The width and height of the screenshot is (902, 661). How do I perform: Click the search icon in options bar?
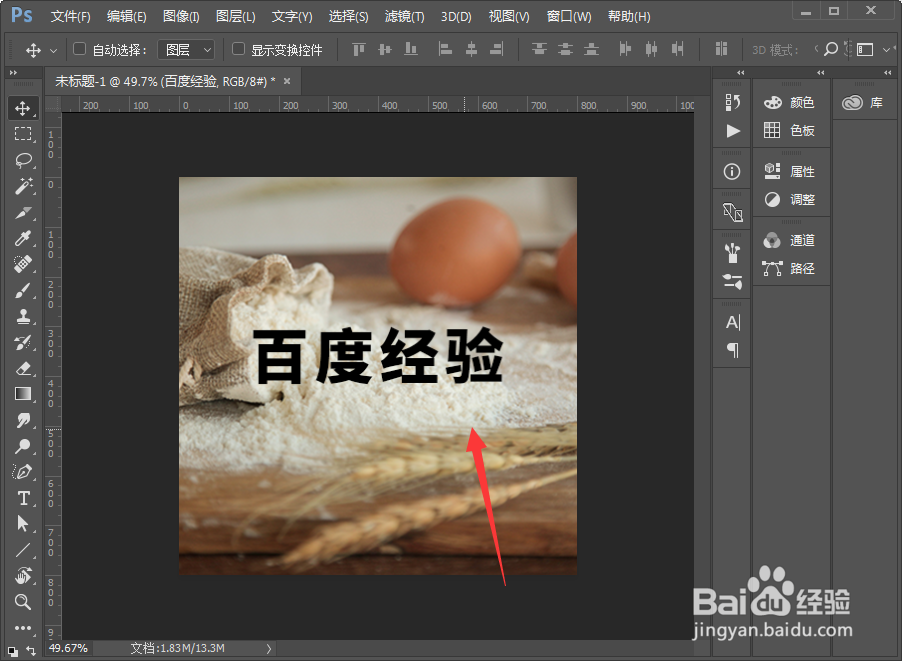pyautogui.click(x=831, y=49)
